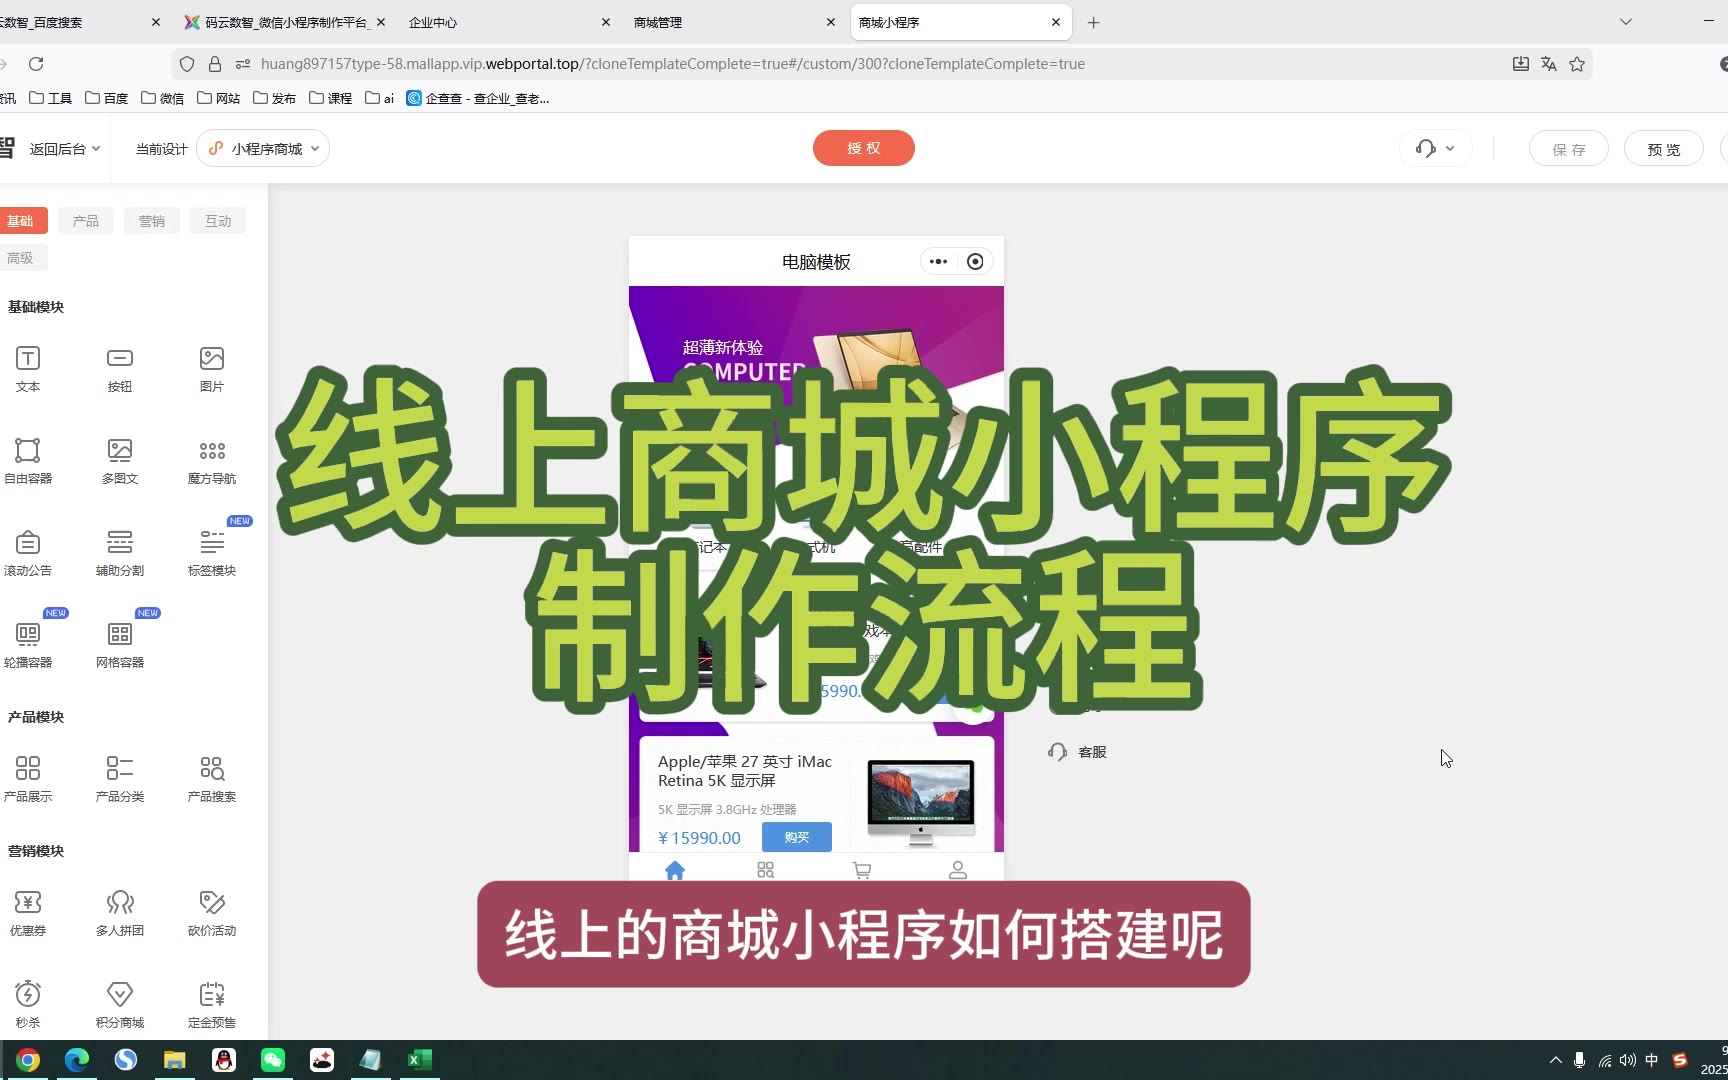Open WeChat from the Windows taskbar
This screenshot has width=1728, height=1080.
click(273, 1060)
